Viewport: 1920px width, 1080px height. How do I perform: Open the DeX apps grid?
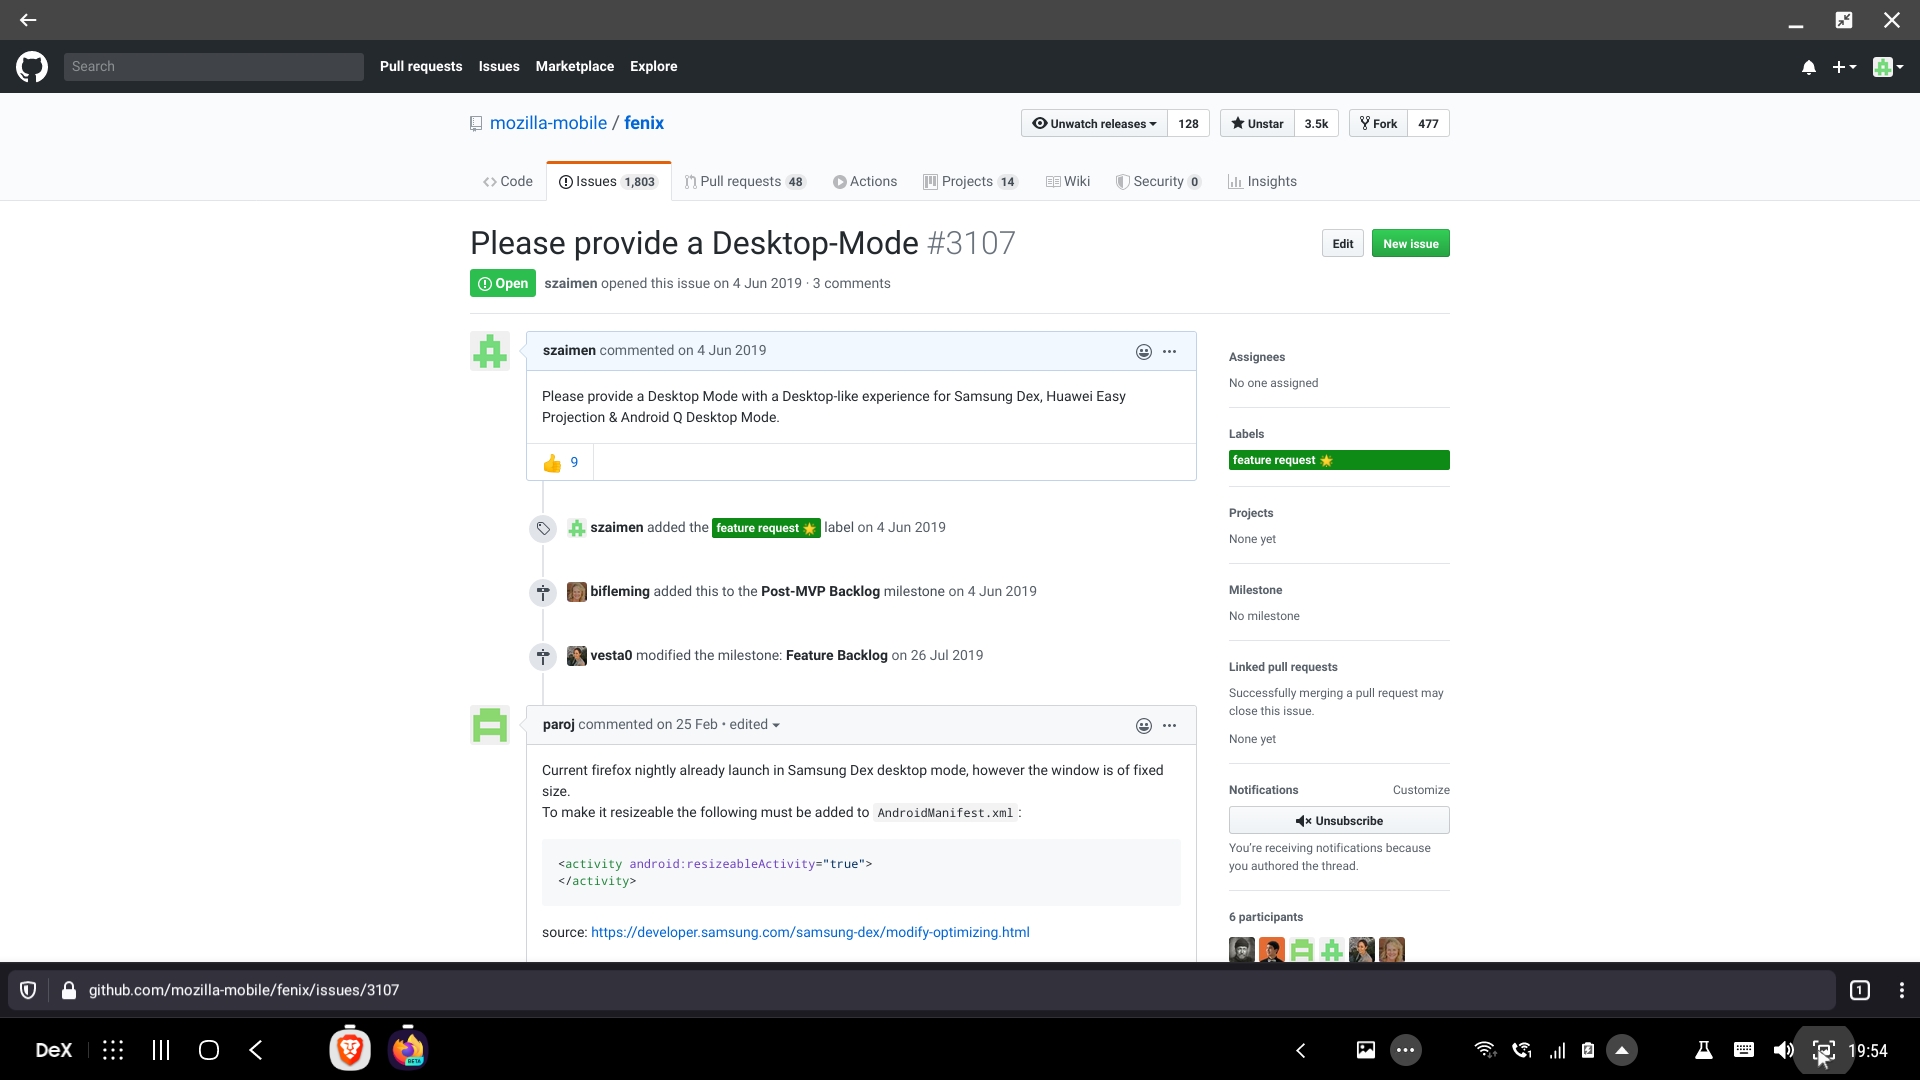pyautogui.click(x=113, y=1050)
